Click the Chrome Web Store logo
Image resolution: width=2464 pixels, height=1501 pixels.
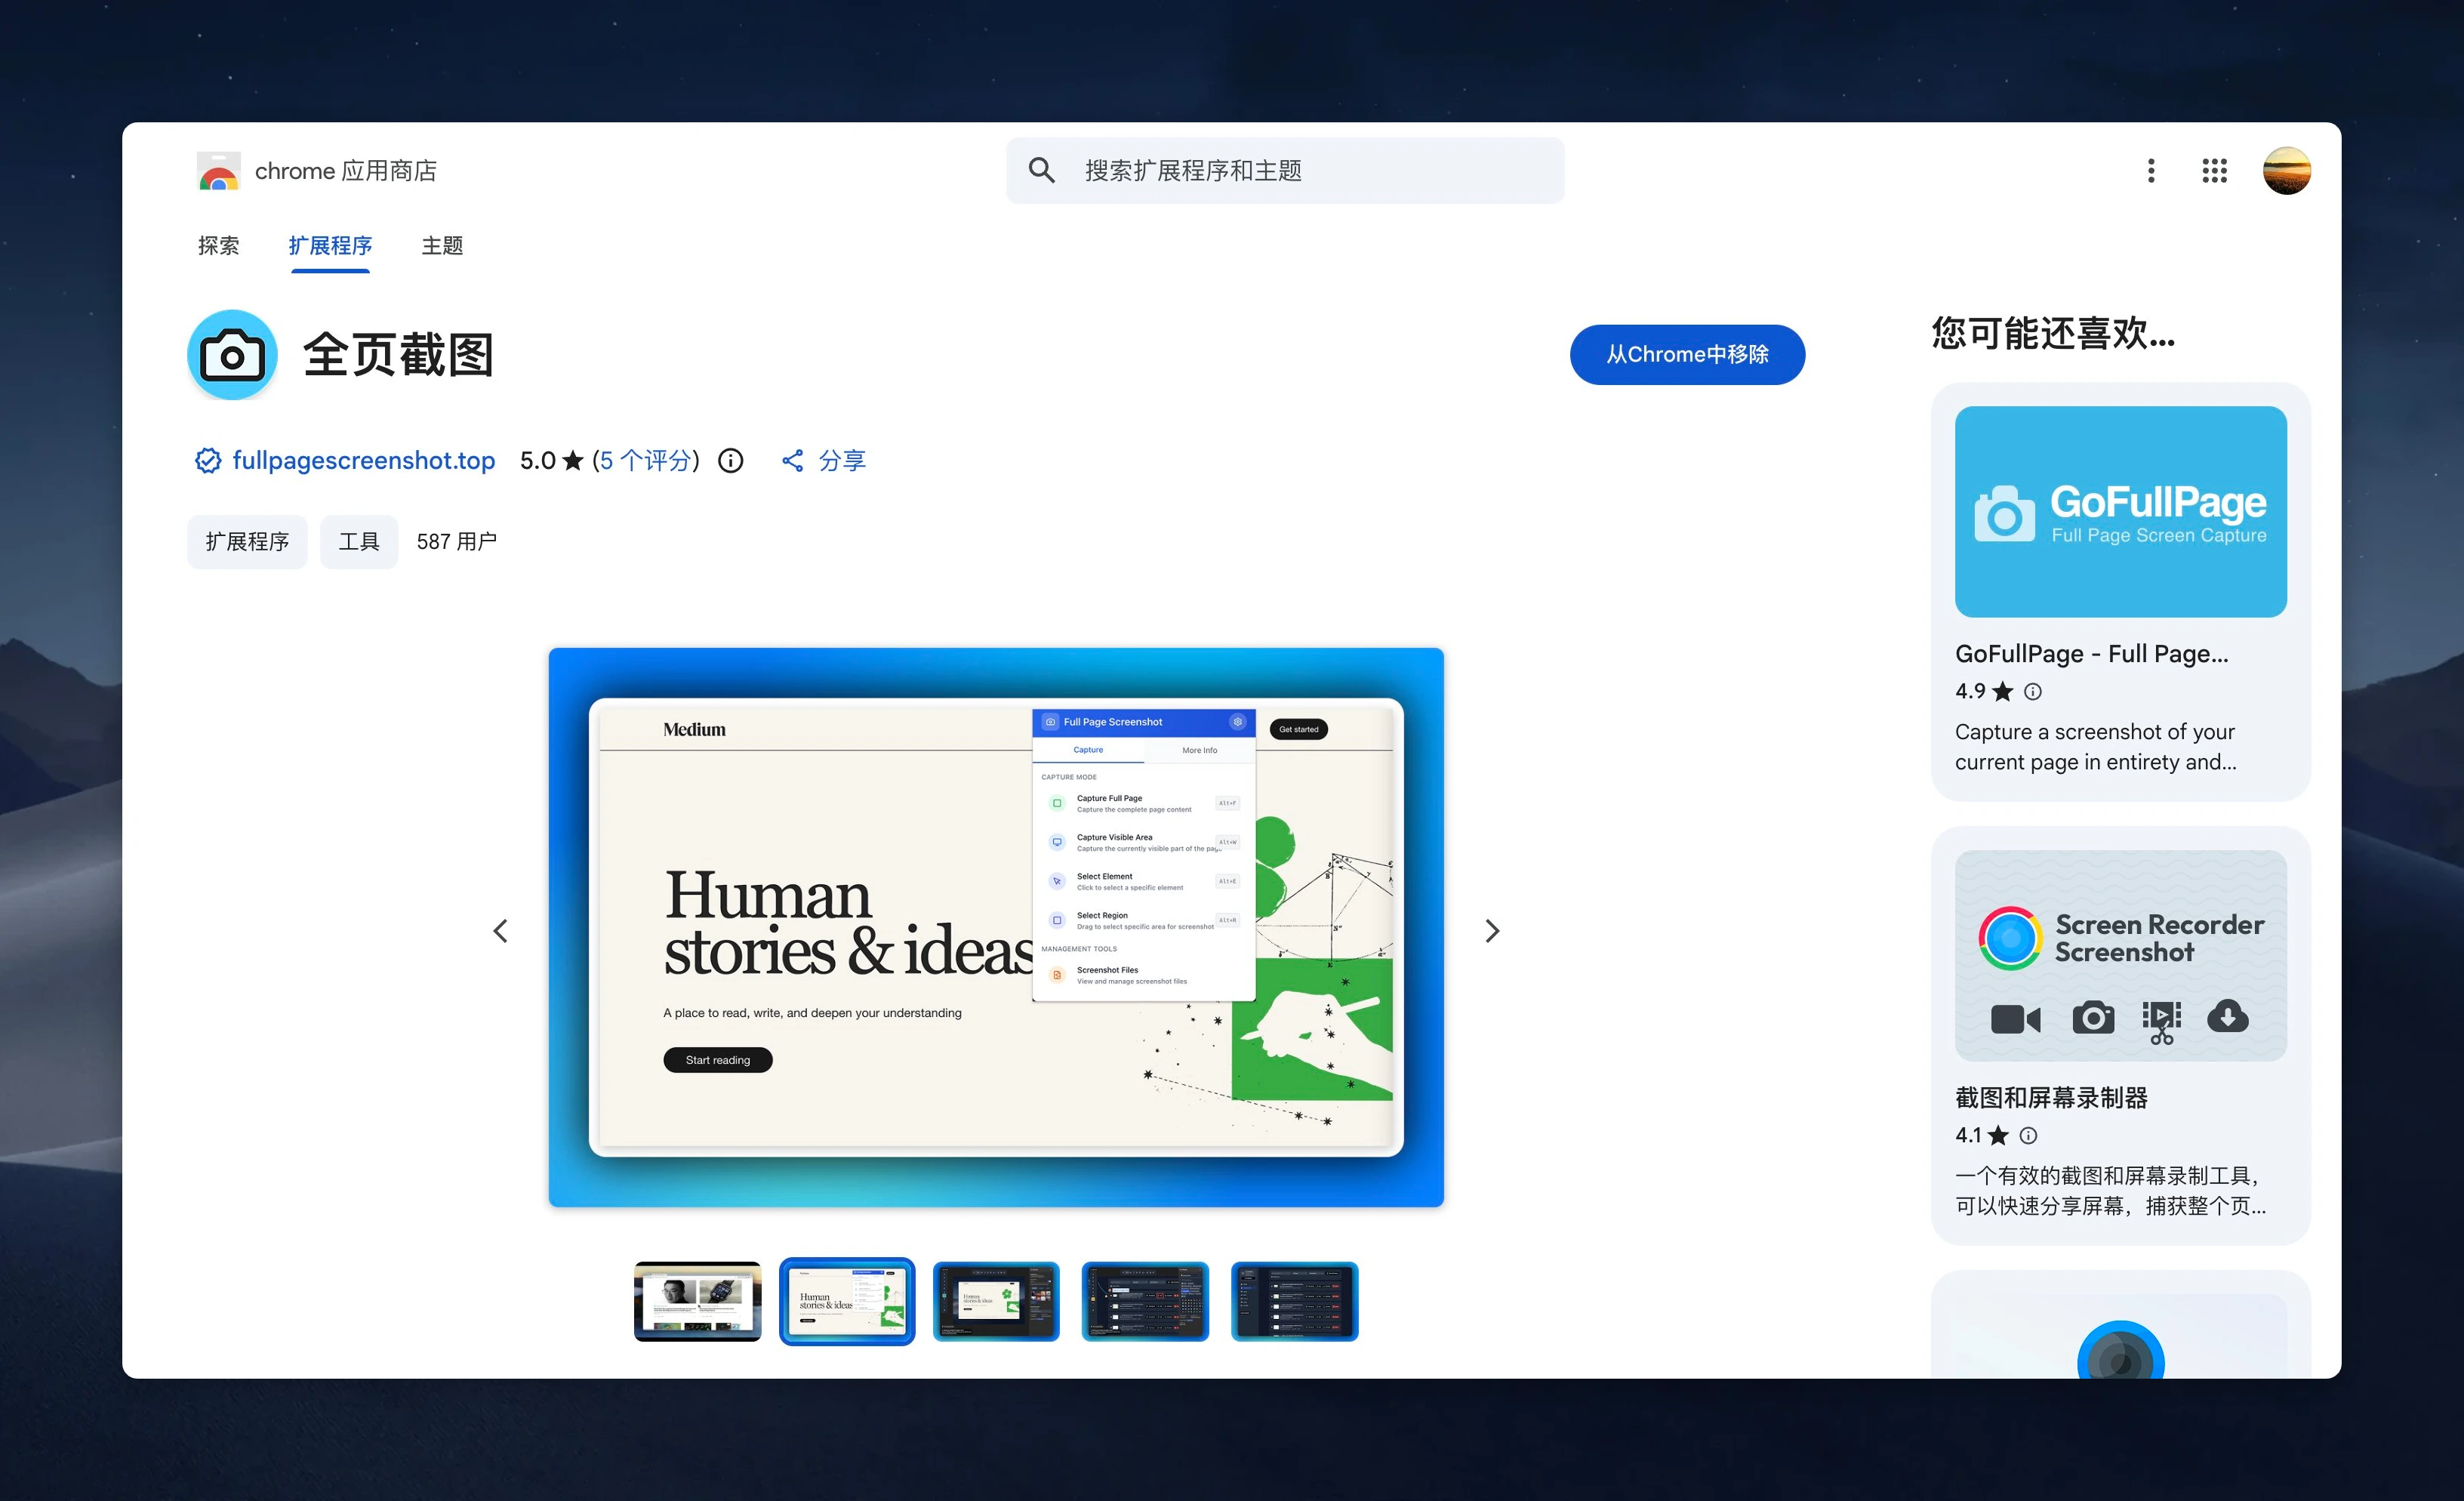point(218,170)
